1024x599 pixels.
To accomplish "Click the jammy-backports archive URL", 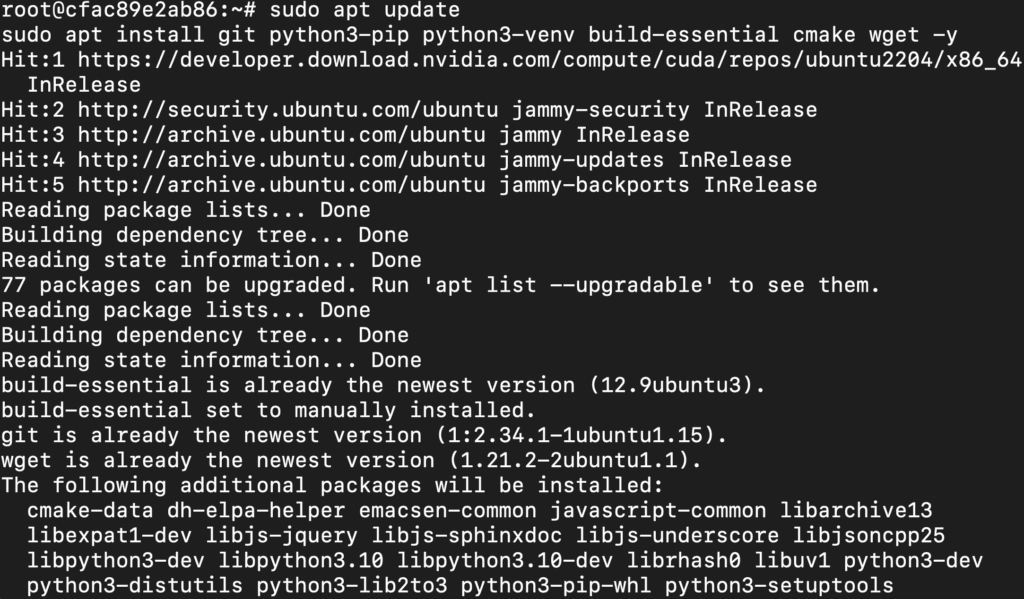I will [281, 185].
